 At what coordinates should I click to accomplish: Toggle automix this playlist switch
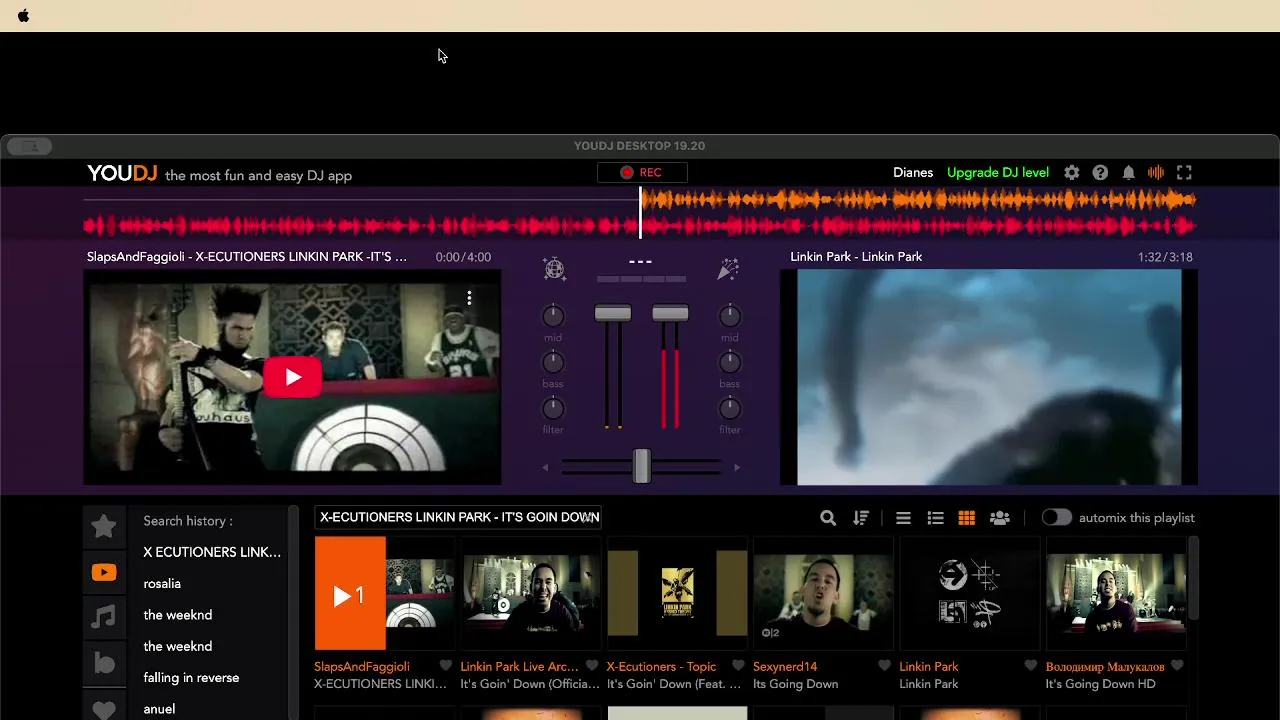tap(1056, 517)
